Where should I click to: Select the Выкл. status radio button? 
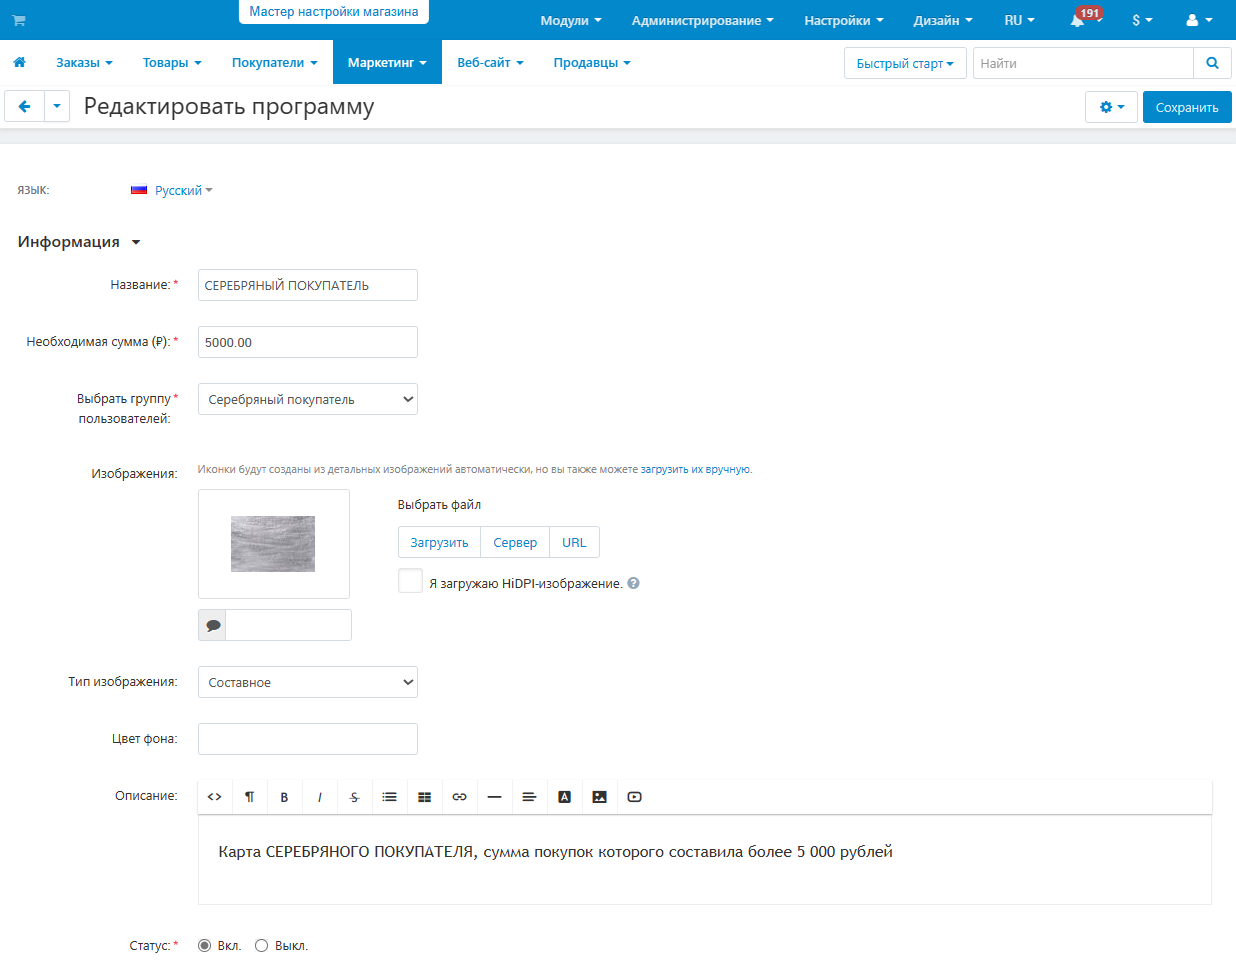click(261, 945)
